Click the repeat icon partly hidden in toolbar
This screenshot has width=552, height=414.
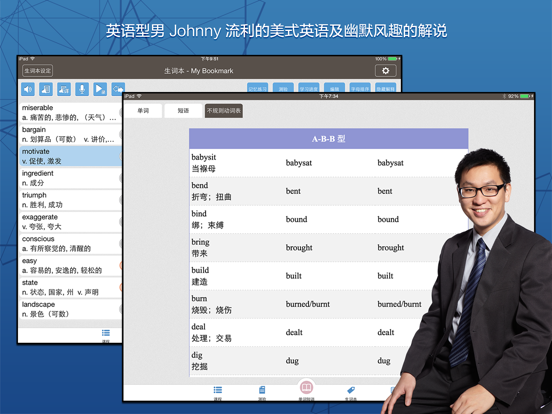[118, 89]
